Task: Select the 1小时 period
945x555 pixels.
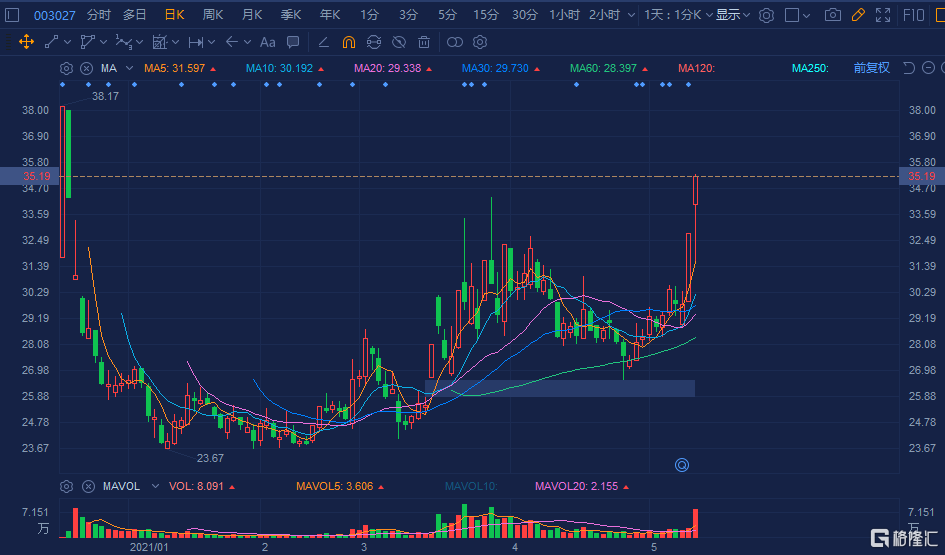Action: click(564, 15)
